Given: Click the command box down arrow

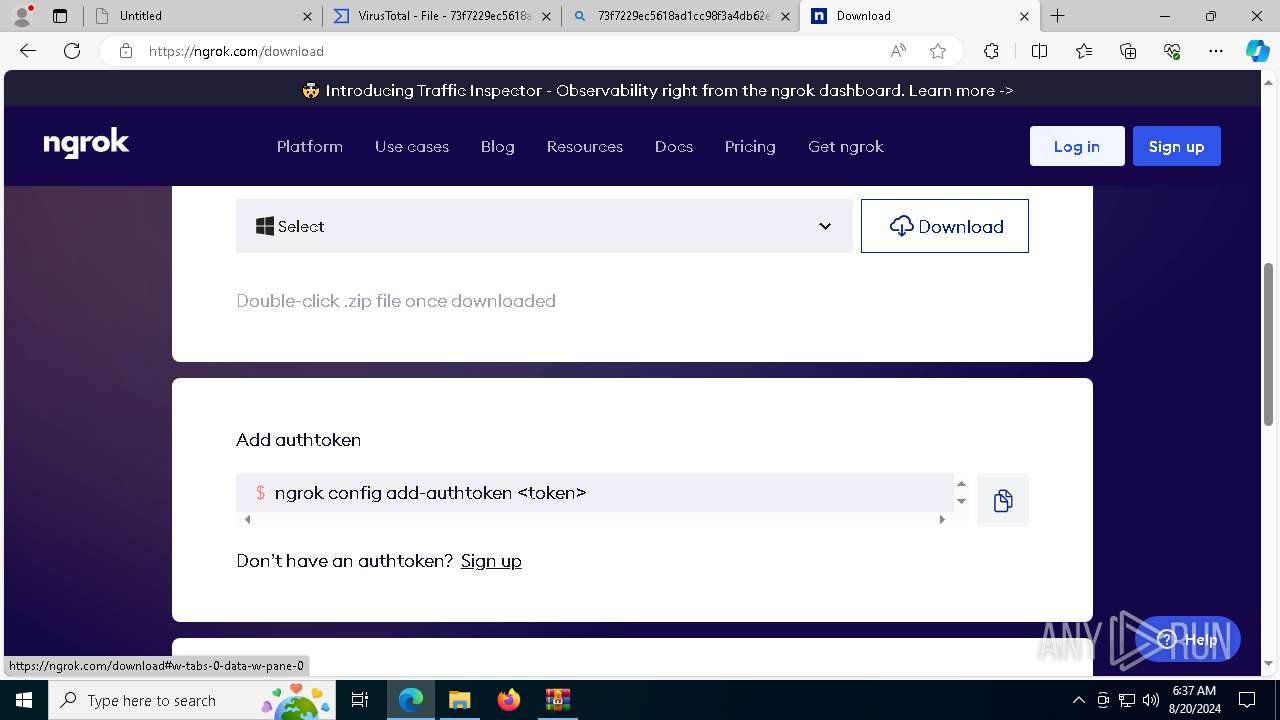Looking at the screenshot, I should click(961, 501).
